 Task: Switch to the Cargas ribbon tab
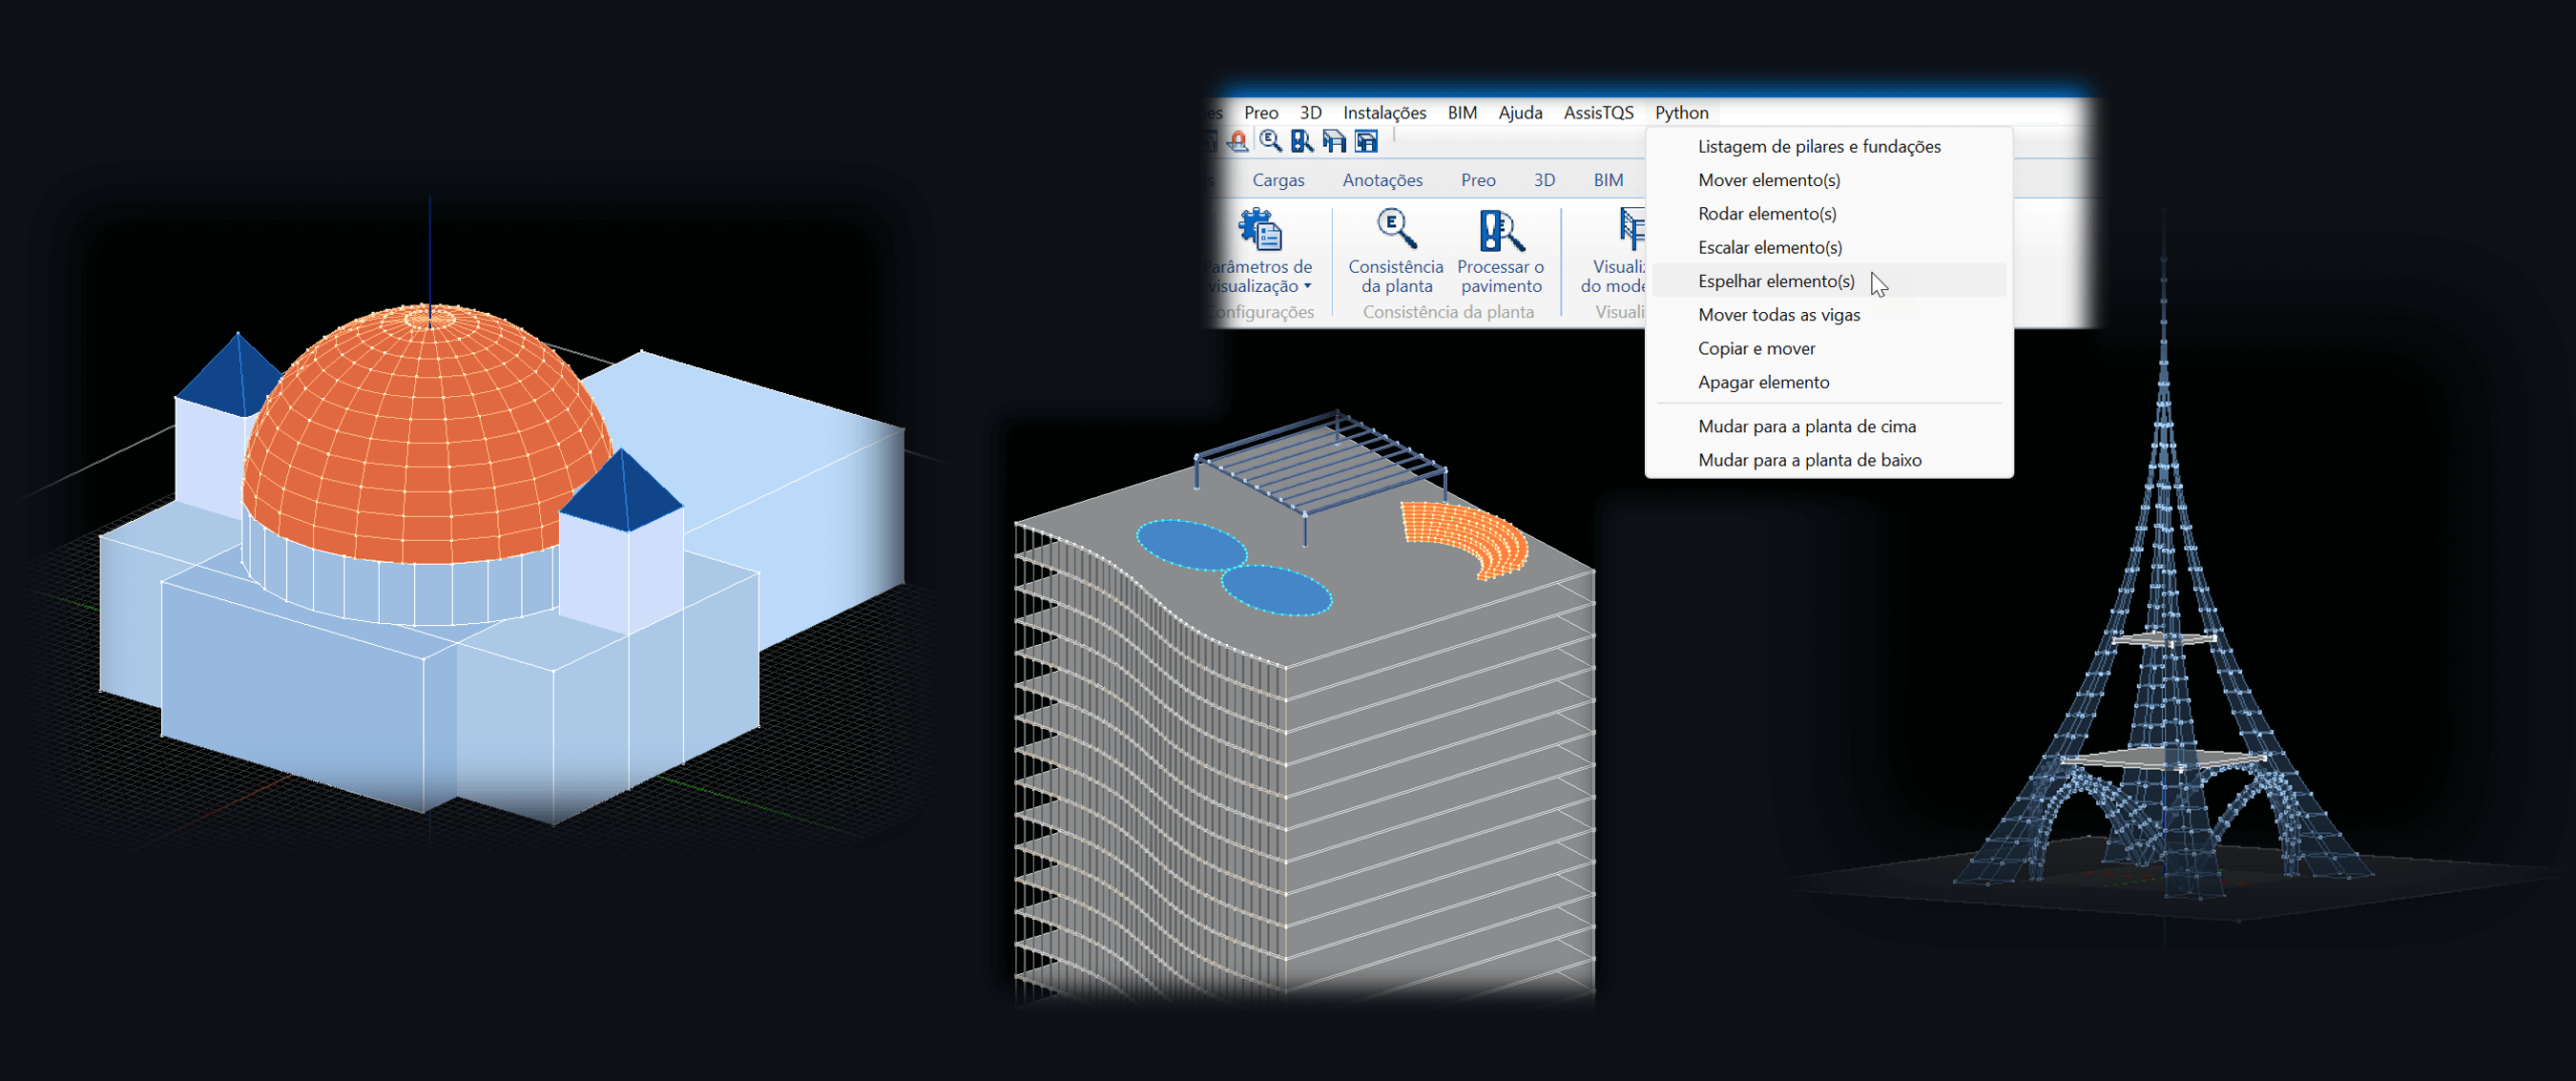point(1278,180)
